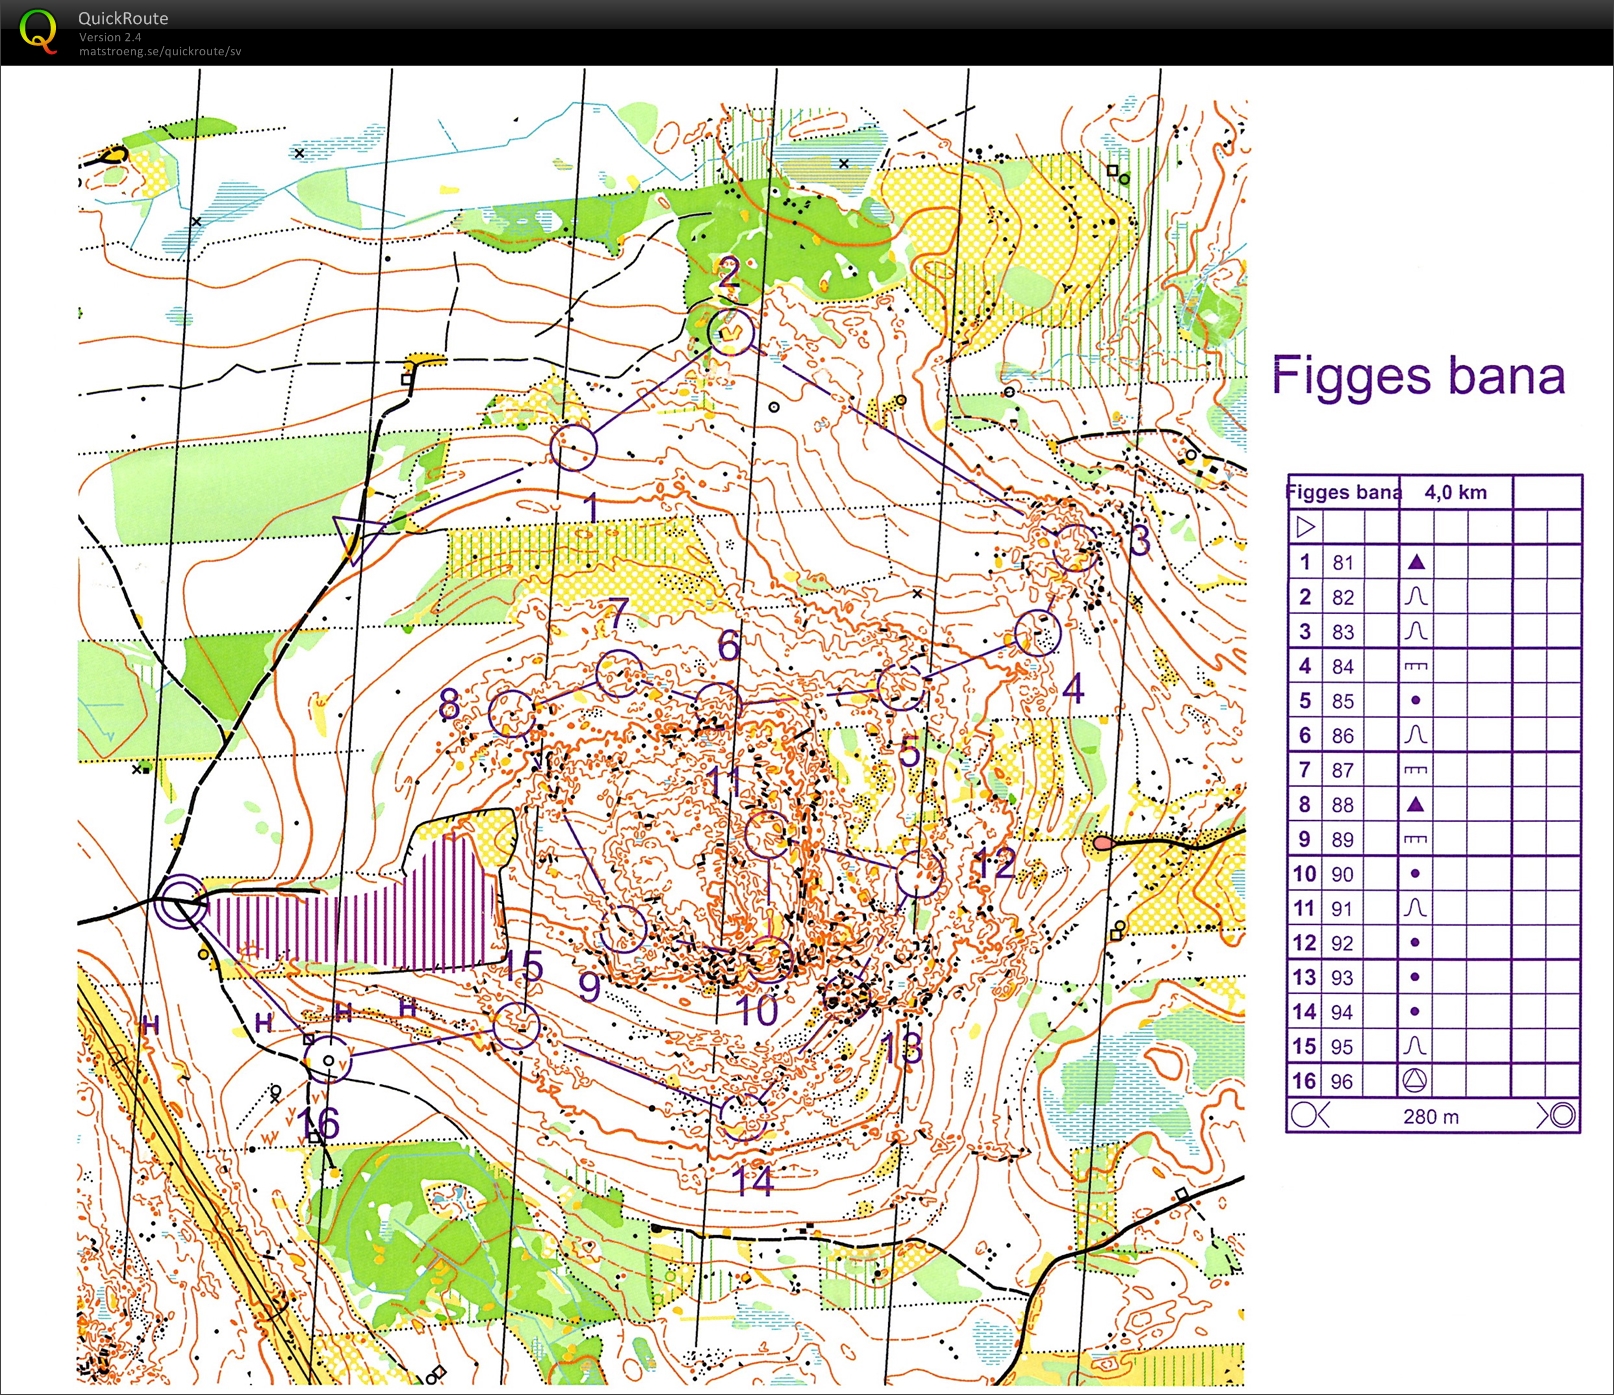Click the dot symbol in row 14 94
1614x1395 pixels.
coord(1415,1011)
